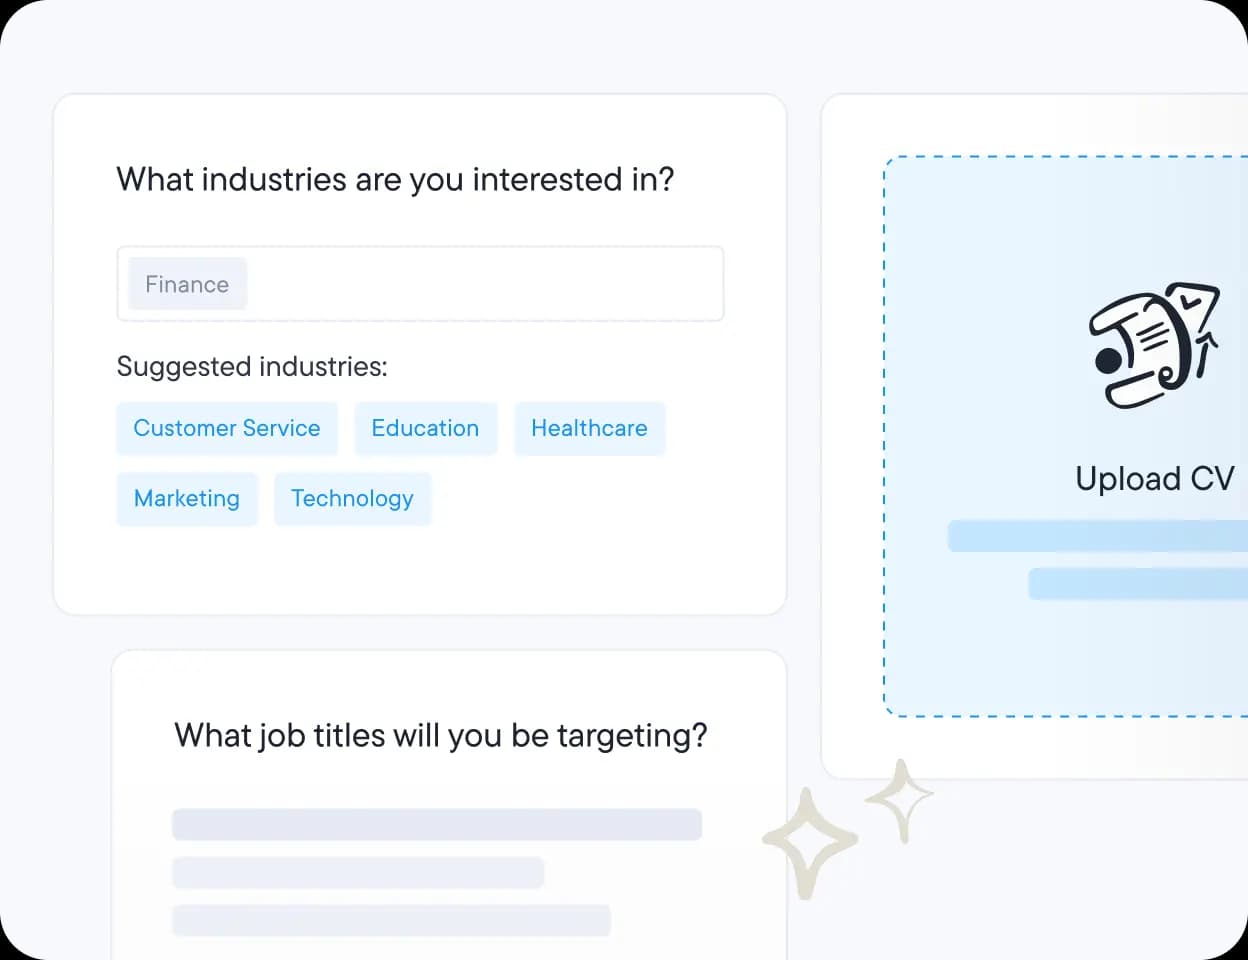Click the shorter blue bar under Upload CV
This screenshot has width=1248, height=960.
pos(1137,584)
